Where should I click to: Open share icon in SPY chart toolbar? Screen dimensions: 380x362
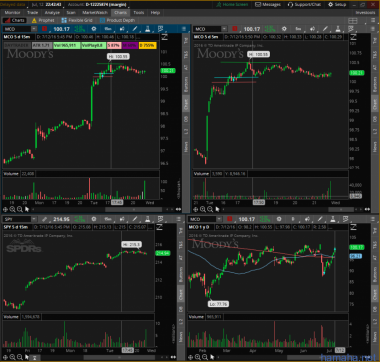[122, 219]
